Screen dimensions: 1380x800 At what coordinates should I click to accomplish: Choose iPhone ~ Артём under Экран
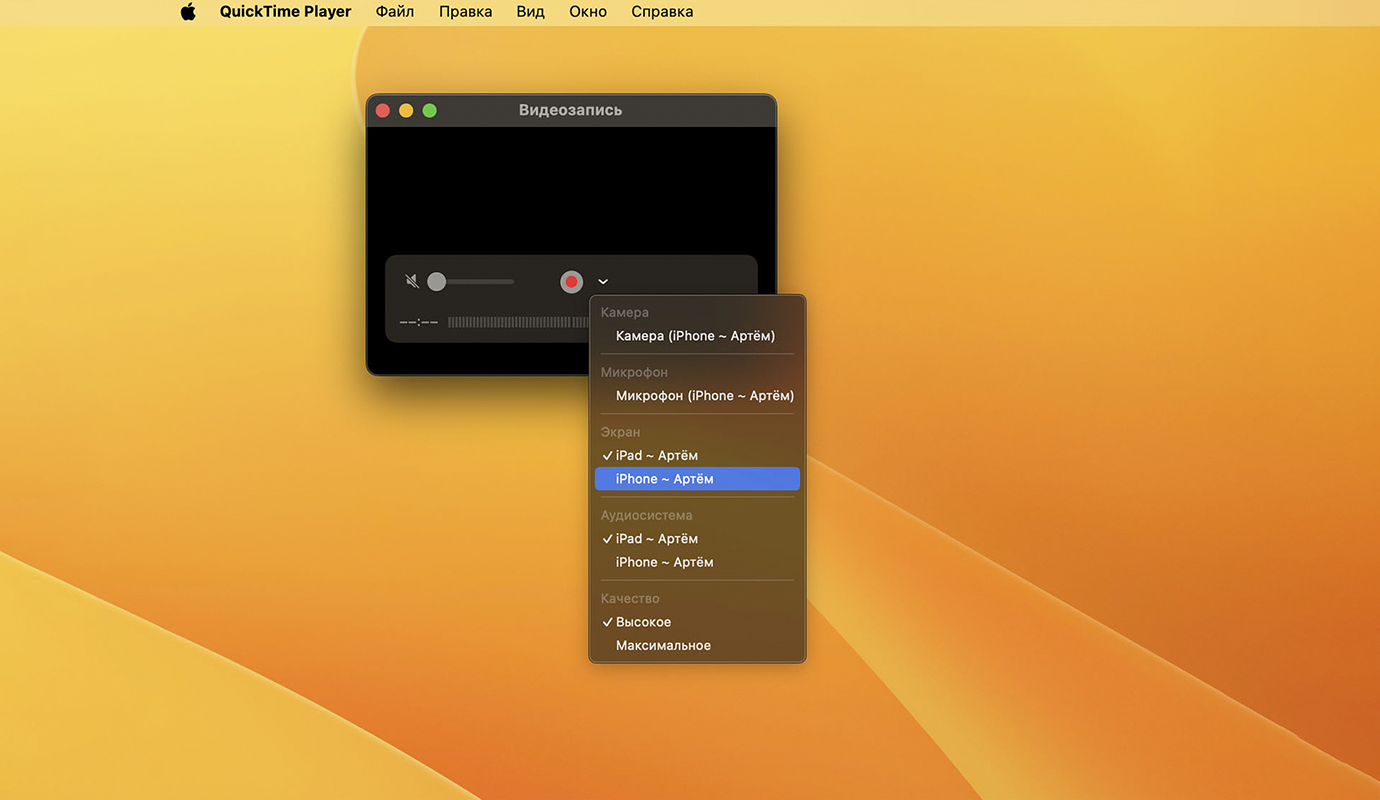[x=697, y=479]
